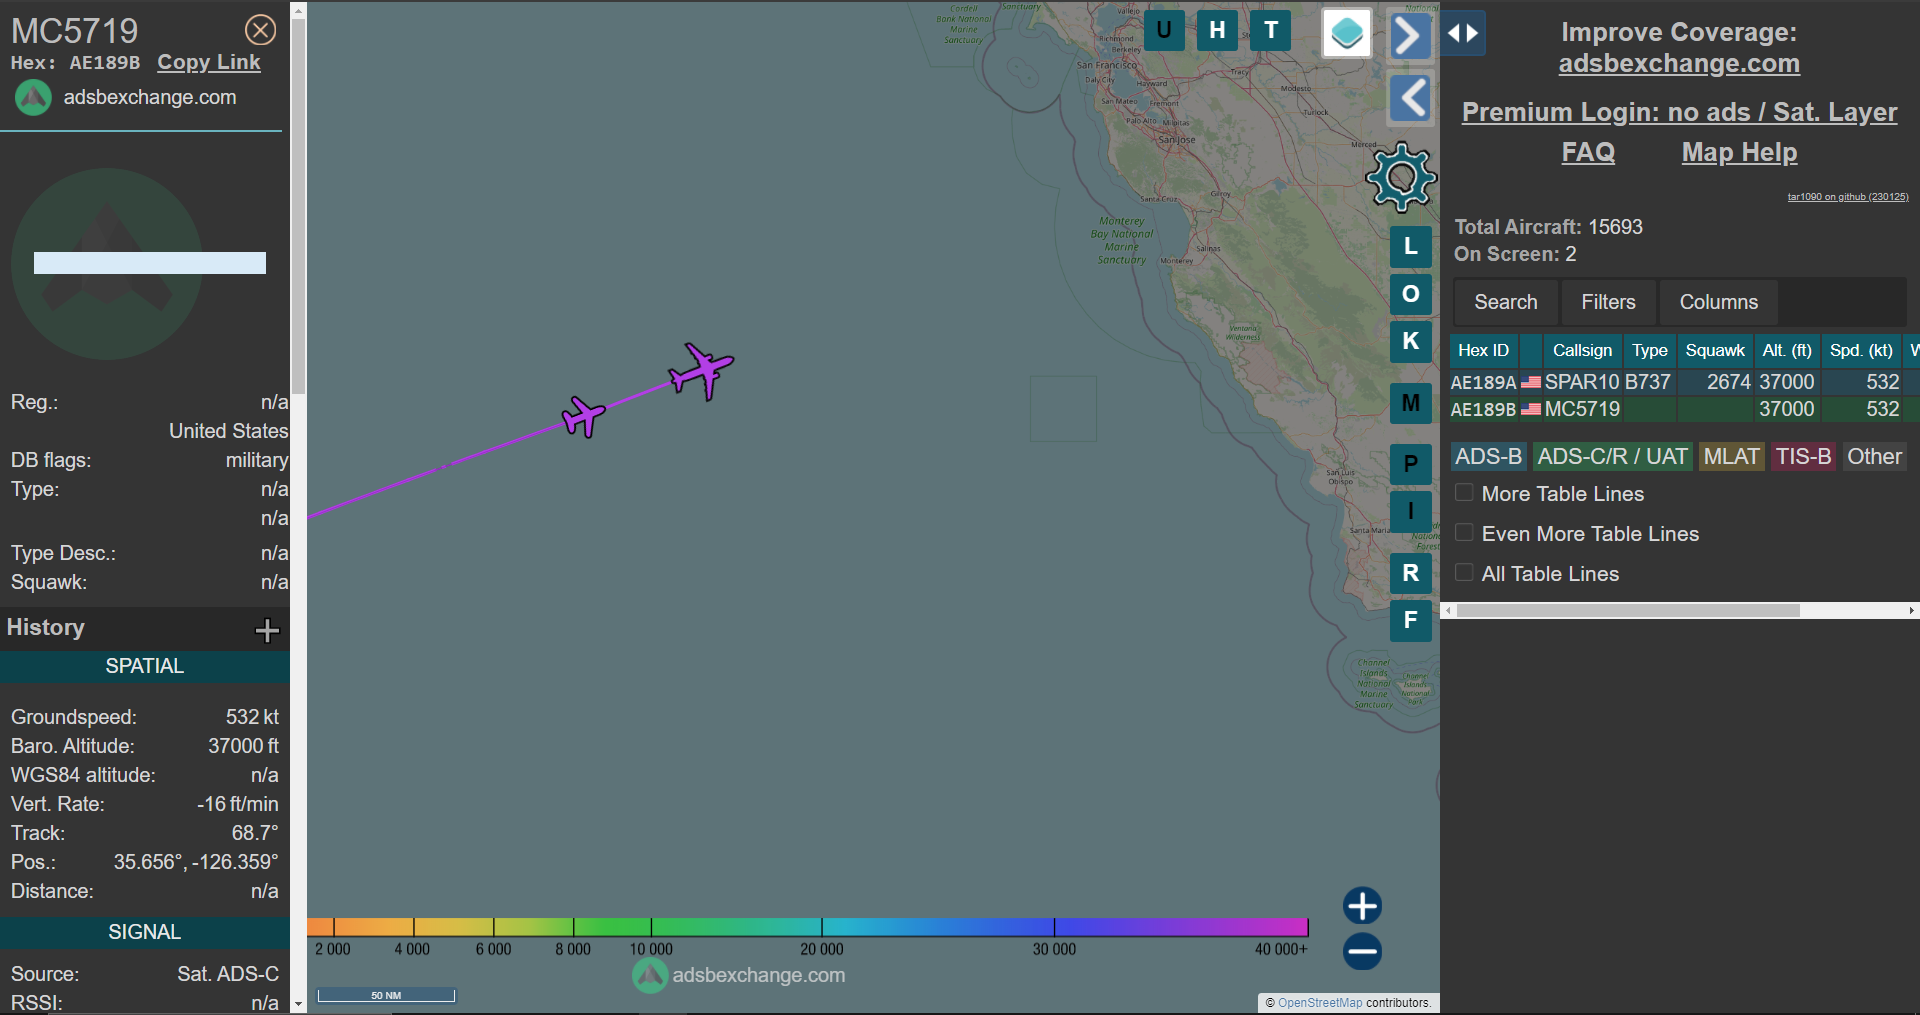Open the FAQ link
The width and height of the screenshot is (1920, 1015).
(x=1588, y=152)
